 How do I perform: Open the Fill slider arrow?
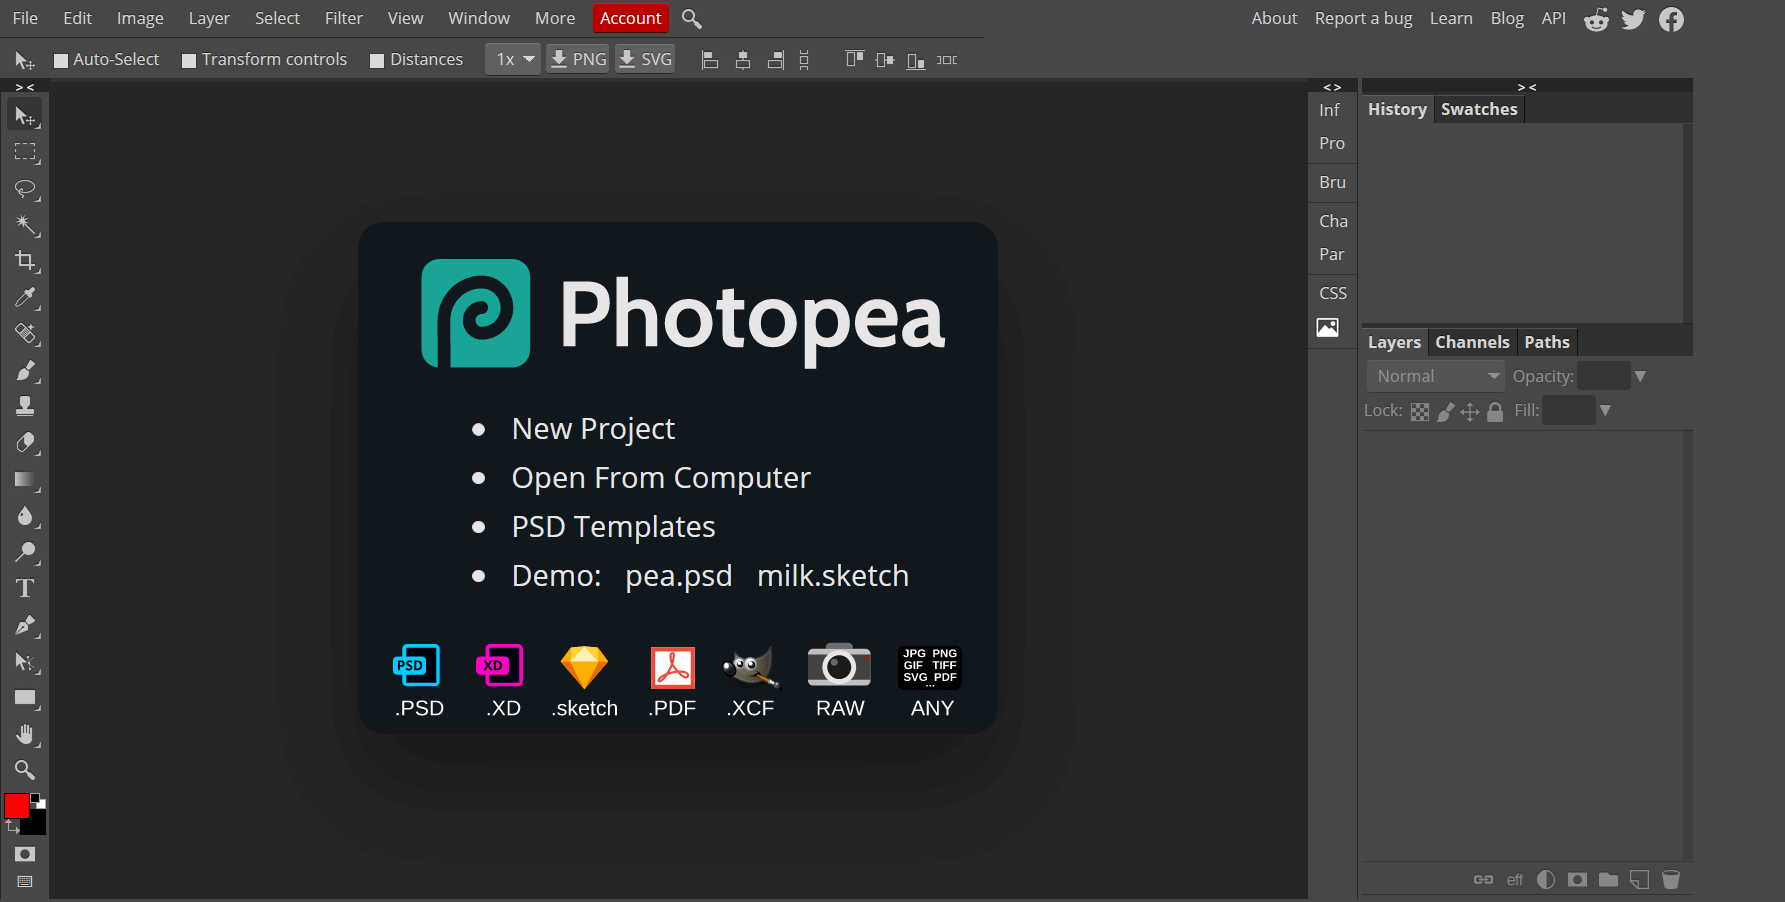1605,410
